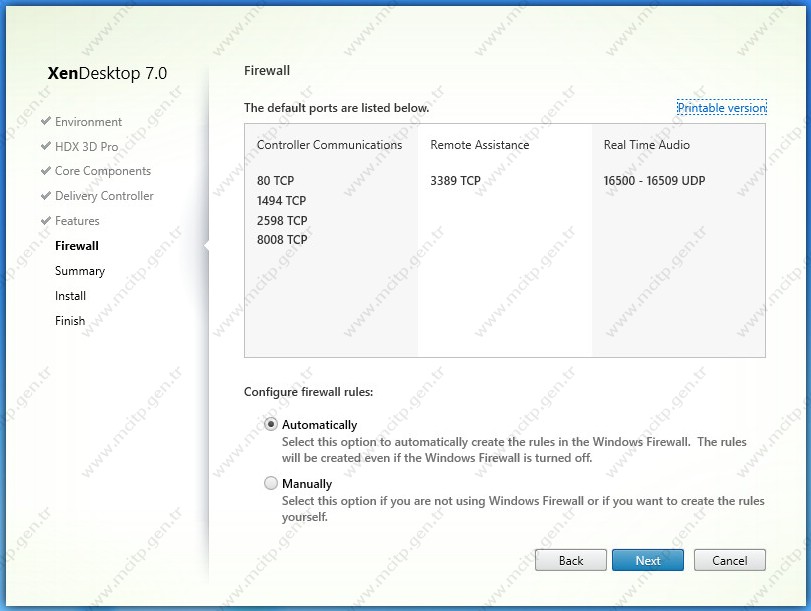This screenshot has width=811, height=611.
Task: Click the 3389 TCP port entry
Action: pos(455,181)
